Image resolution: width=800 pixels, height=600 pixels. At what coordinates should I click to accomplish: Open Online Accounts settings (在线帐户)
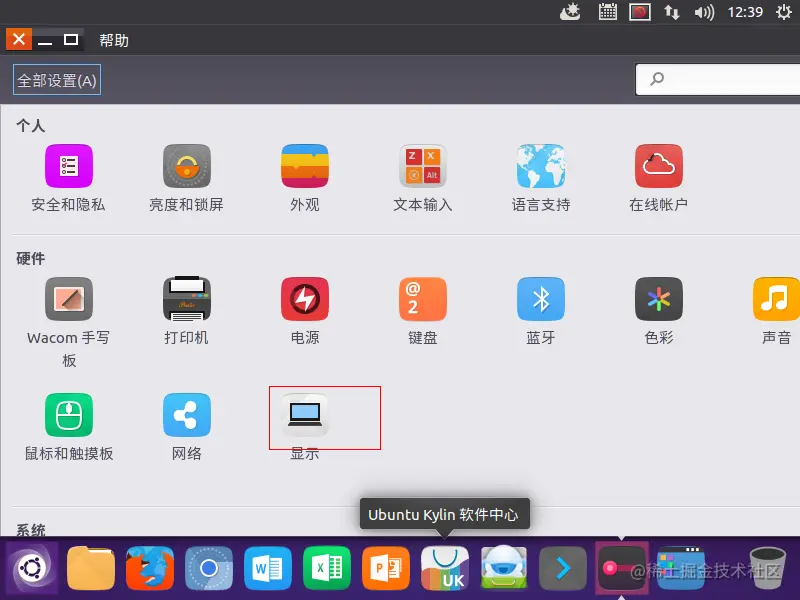click(659, 178)
